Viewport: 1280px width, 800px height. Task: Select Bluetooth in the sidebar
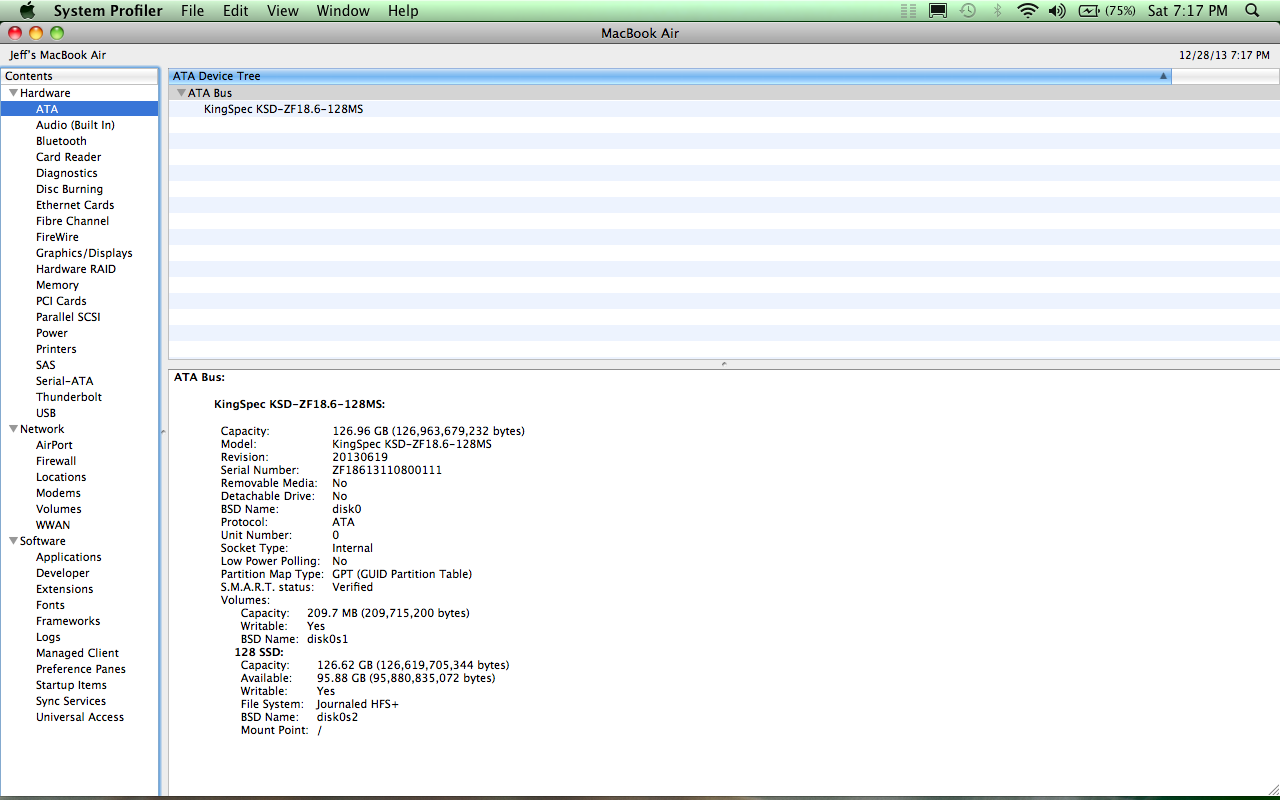pos(61,141)
